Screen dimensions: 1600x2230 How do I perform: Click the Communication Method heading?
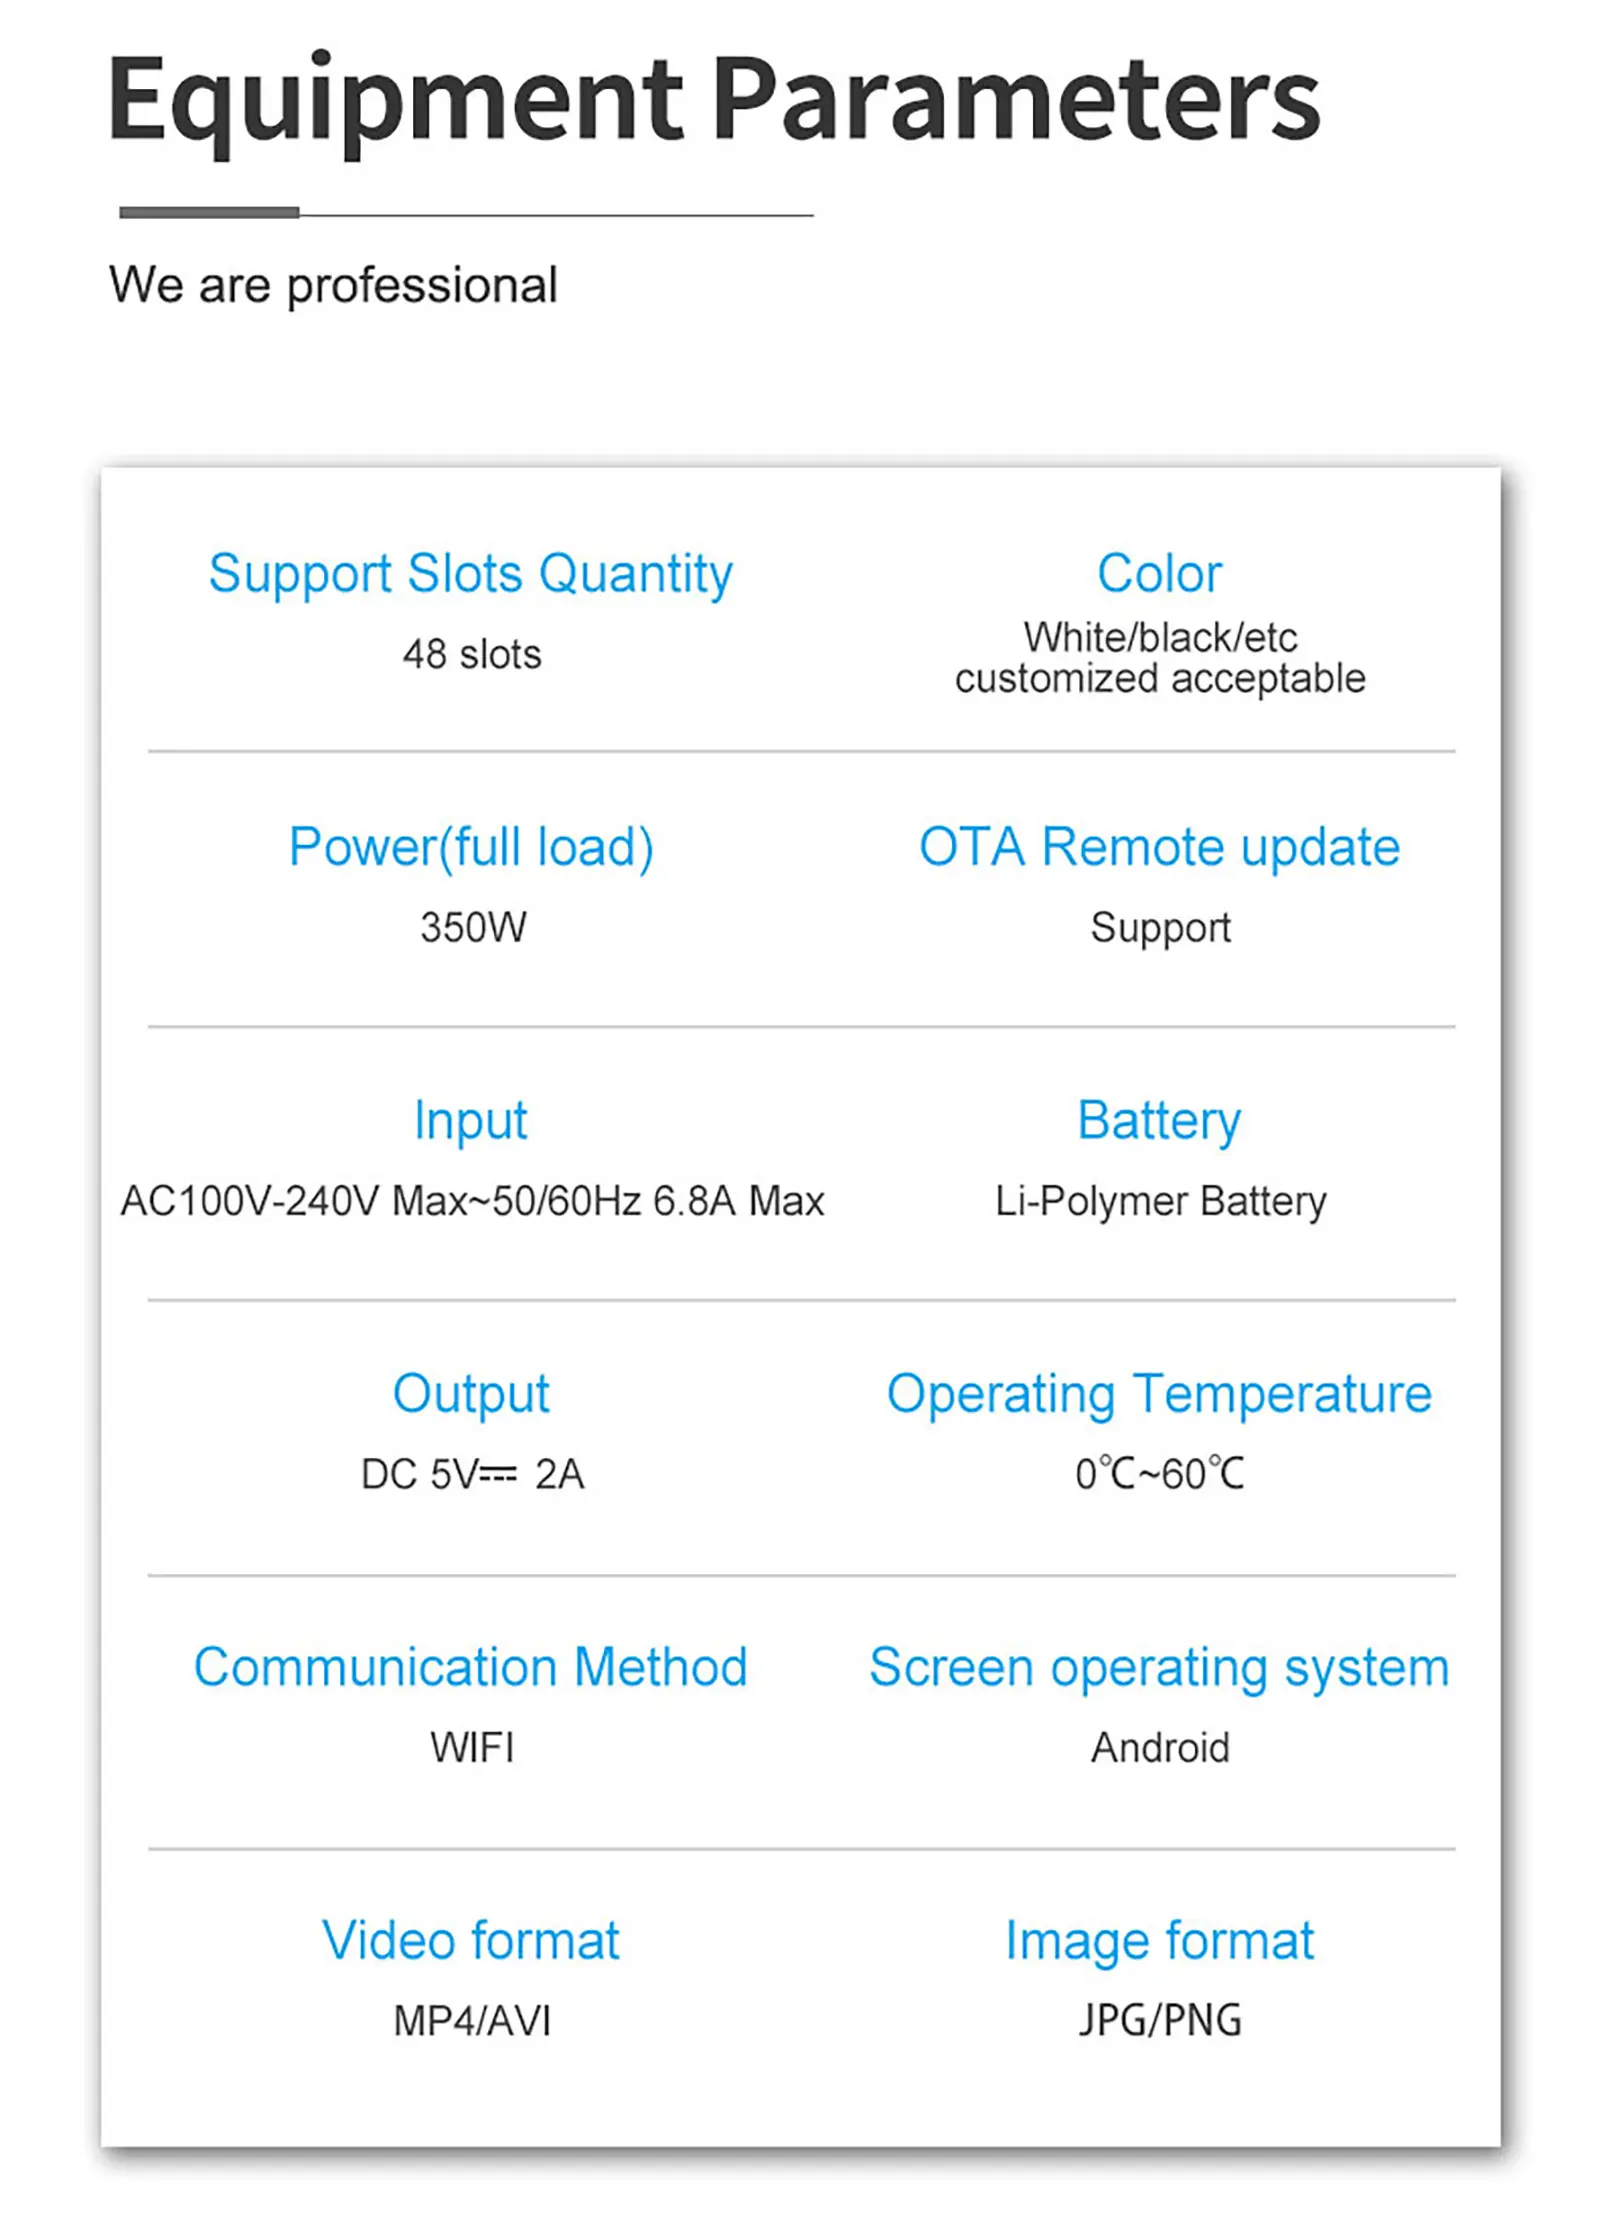470,1667
